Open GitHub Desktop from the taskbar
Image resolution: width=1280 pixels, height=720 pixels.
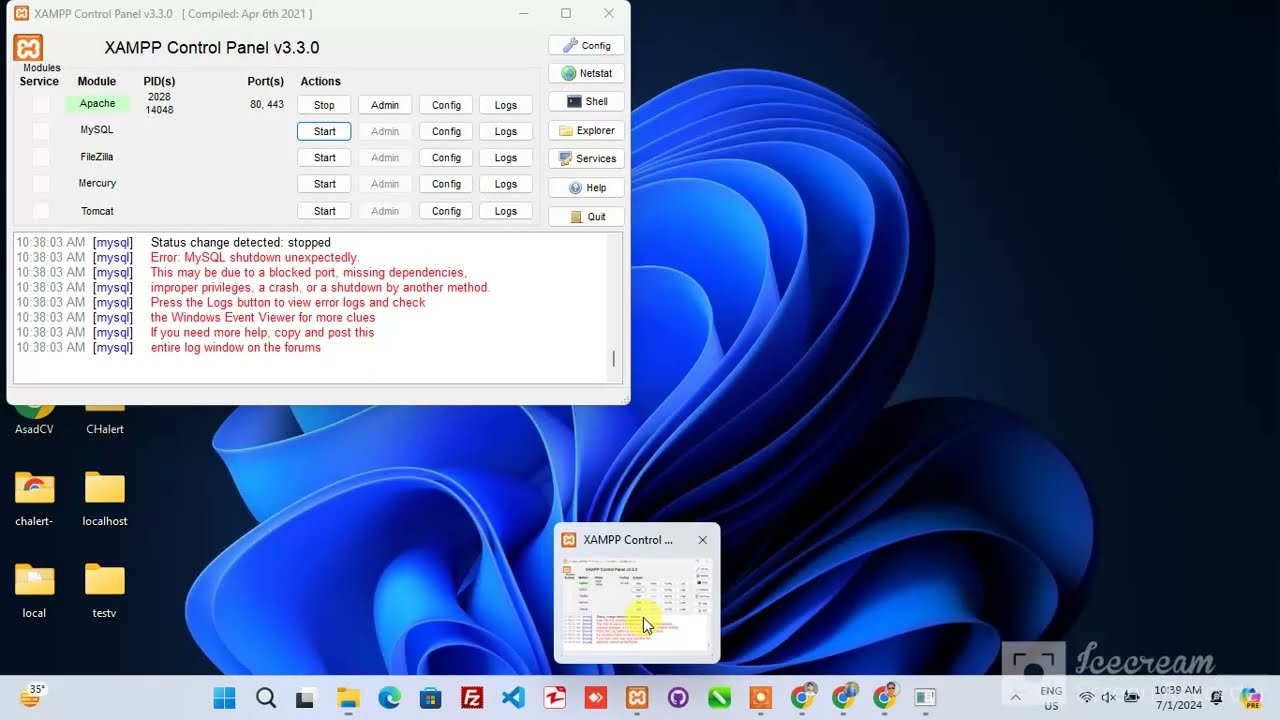click(x=678, y=697)
